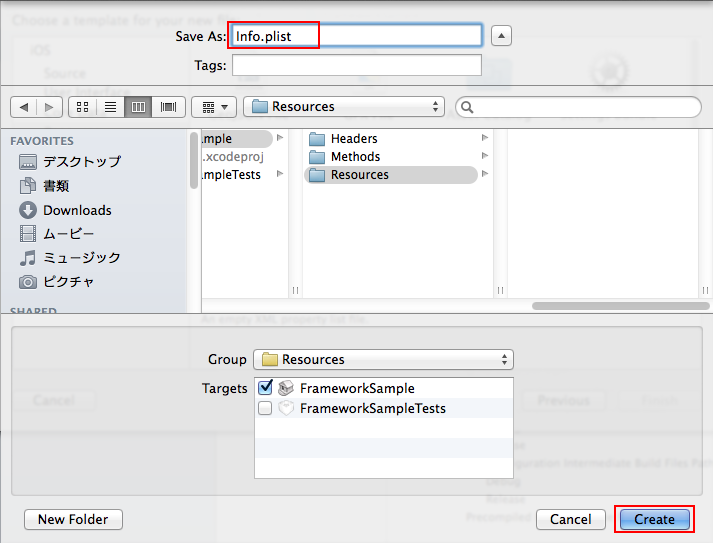Select the .xcodeproj file entry
Screen dimensions: 713x543
[x=233, y=156]
